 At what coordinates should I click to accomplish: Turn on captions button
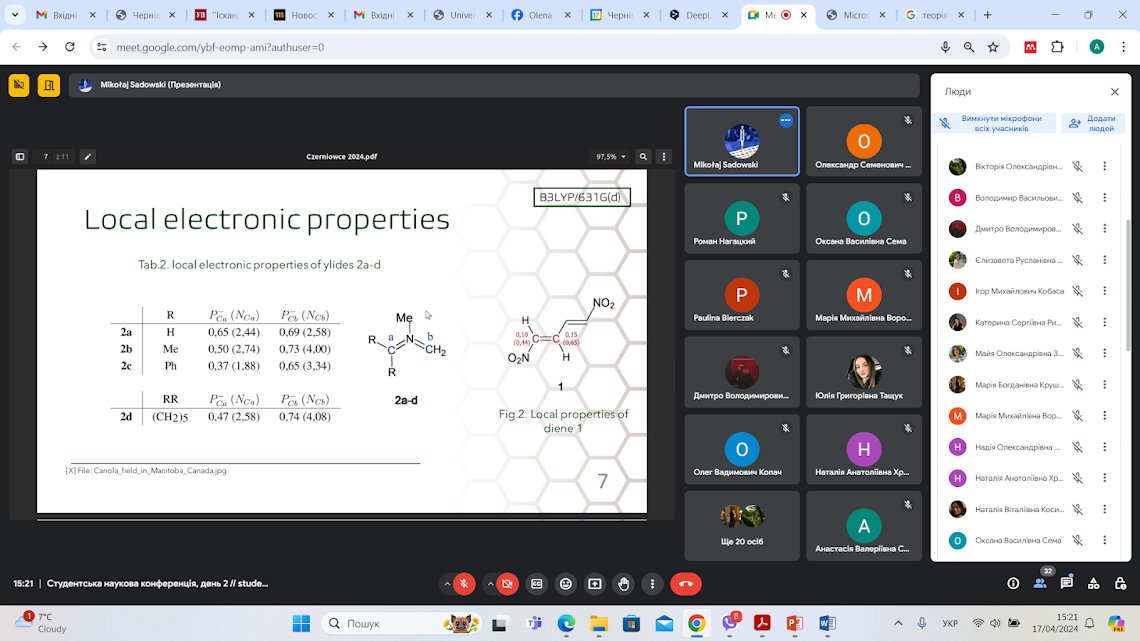click(x=537, y=584)
